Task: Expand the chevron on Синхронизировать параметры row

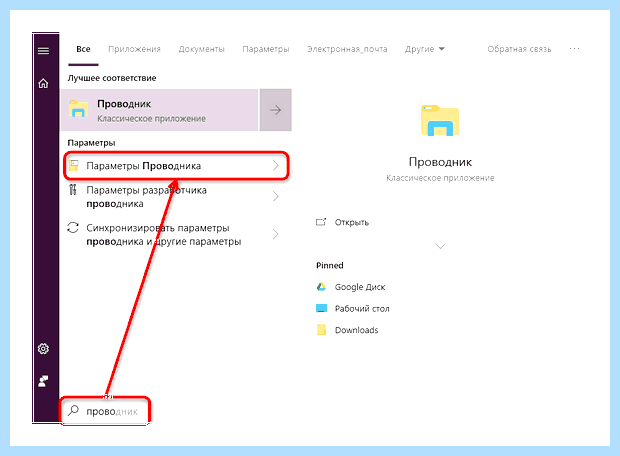Action: pos(276,234)
